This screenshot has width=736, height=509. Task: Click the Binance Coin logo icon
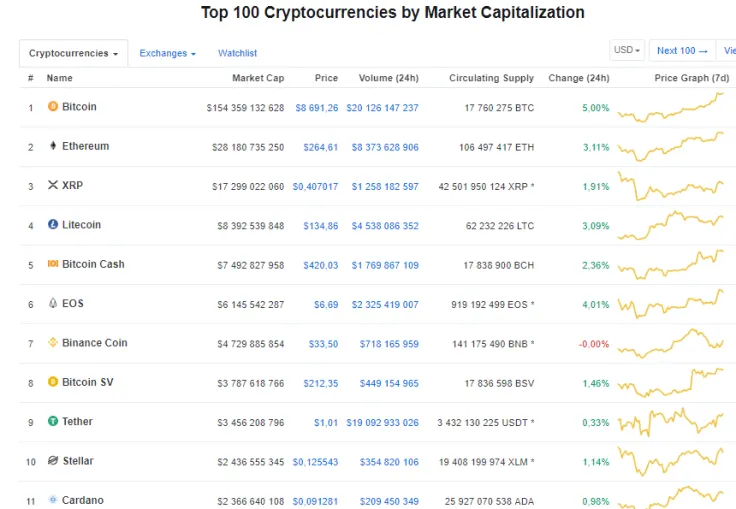point(53,343)
